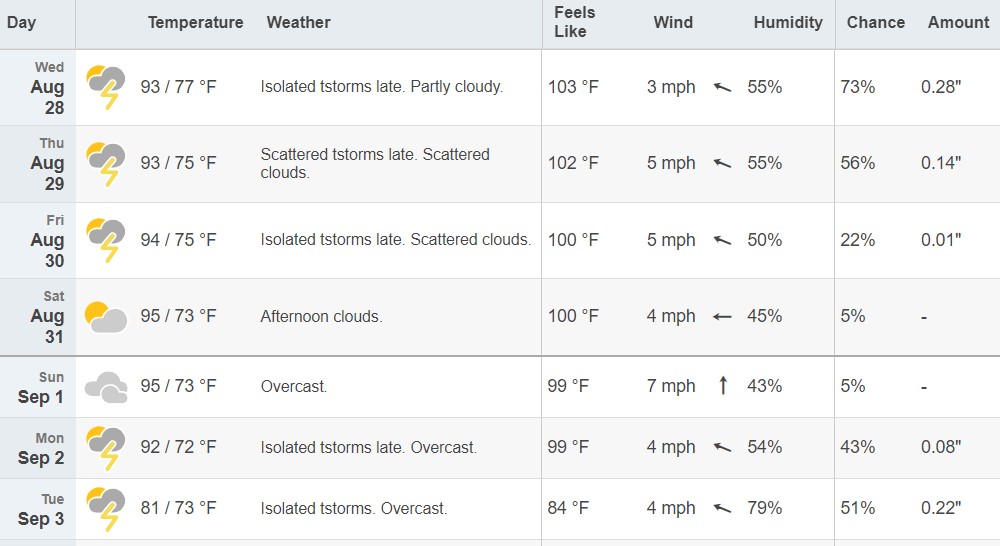Click the 'Afternoon clouds.' weather description
Image resolution: width=1000 pixels, height=546 pixels.
[x=321, y=316]
